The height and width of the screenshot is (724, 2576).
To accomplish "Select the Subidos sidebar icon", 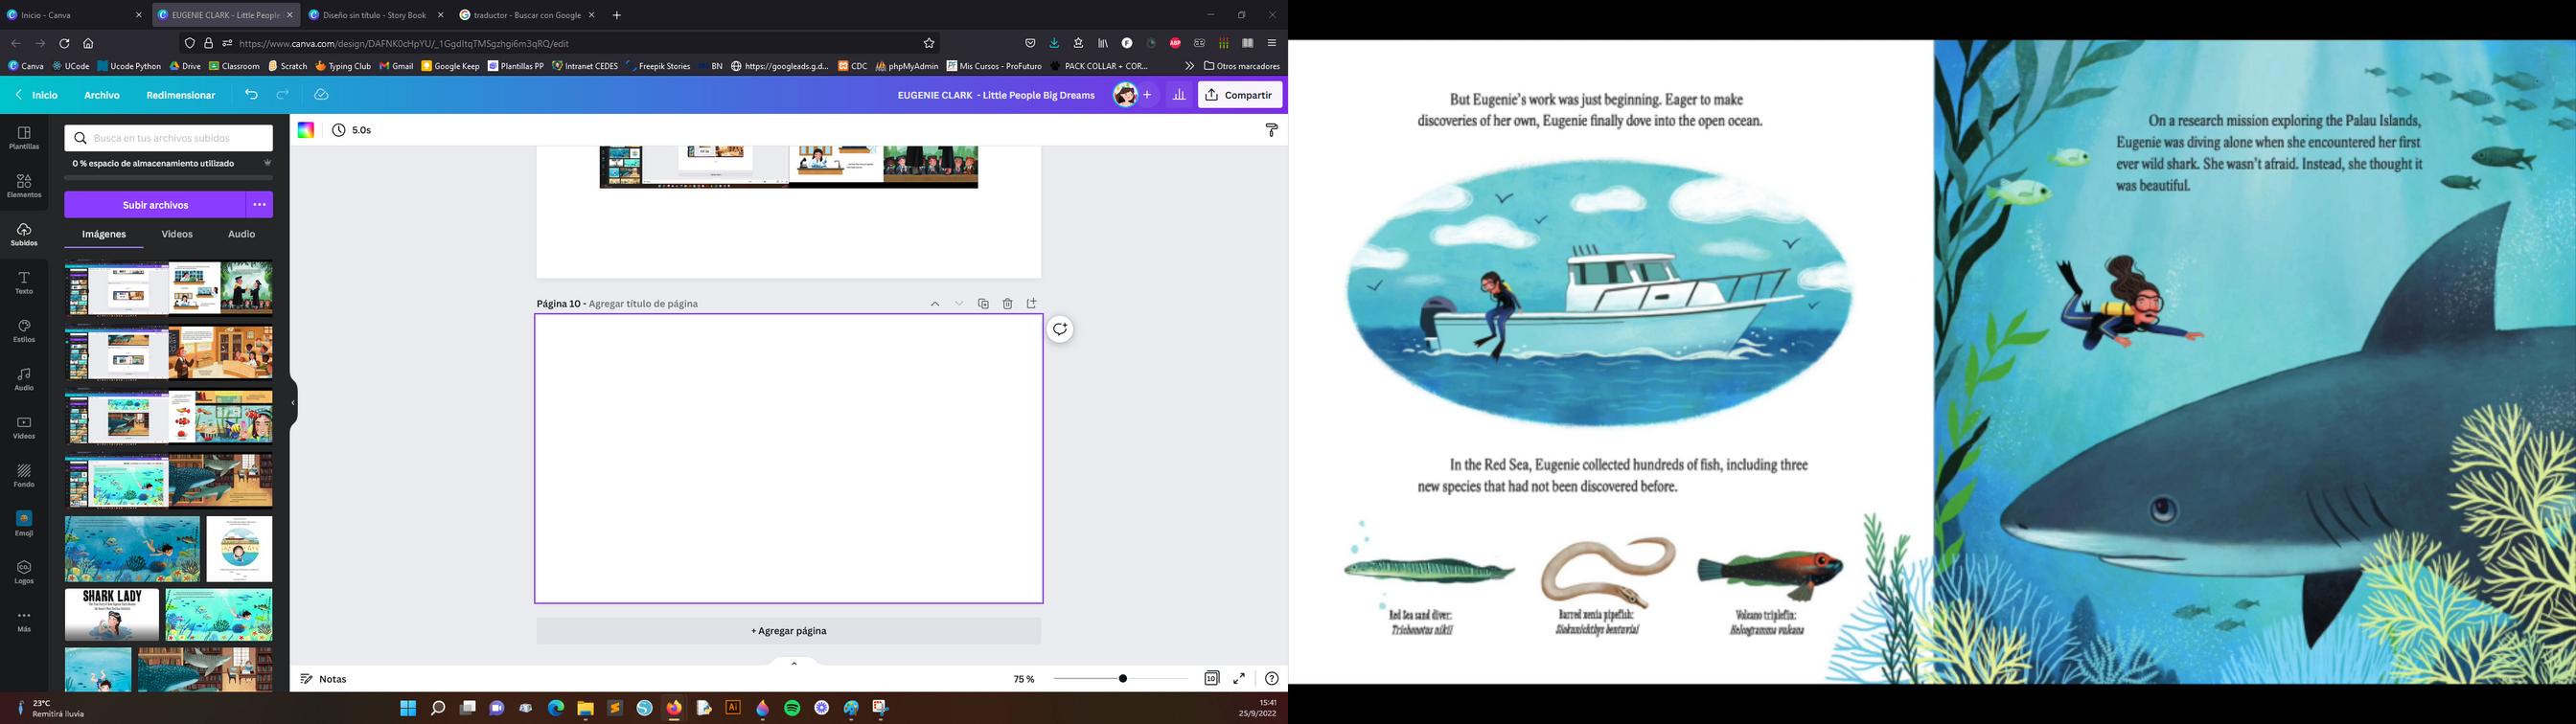I will [x=24, y=235].
